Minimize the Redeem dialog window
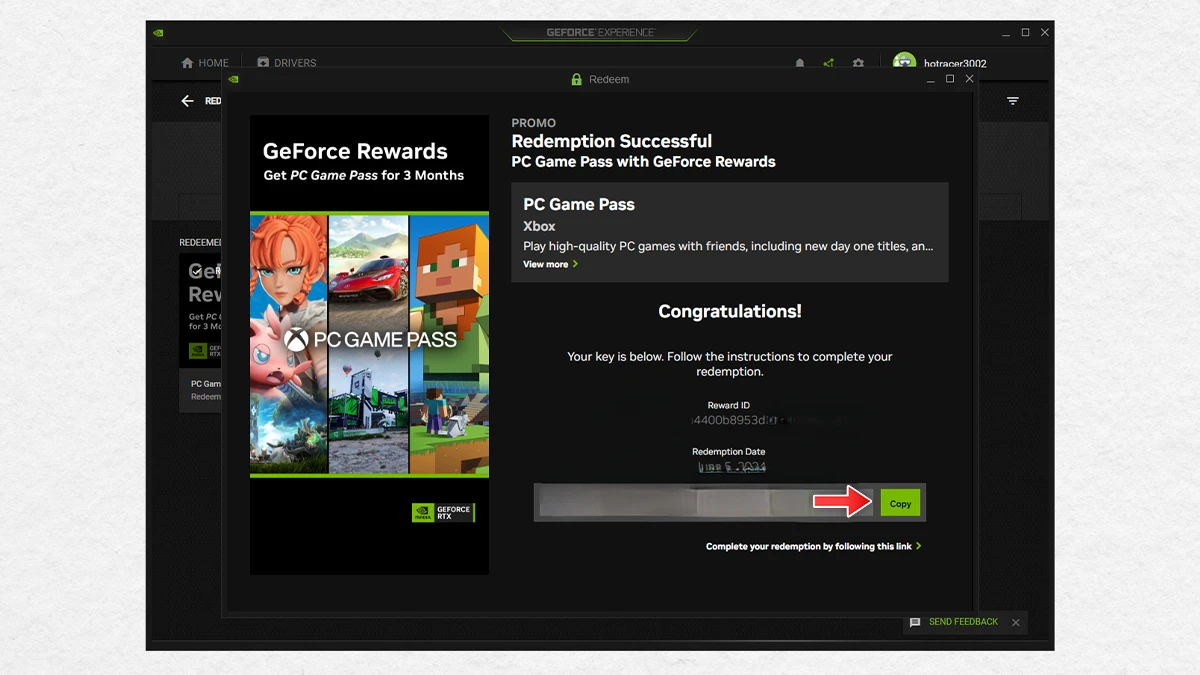 930,79
